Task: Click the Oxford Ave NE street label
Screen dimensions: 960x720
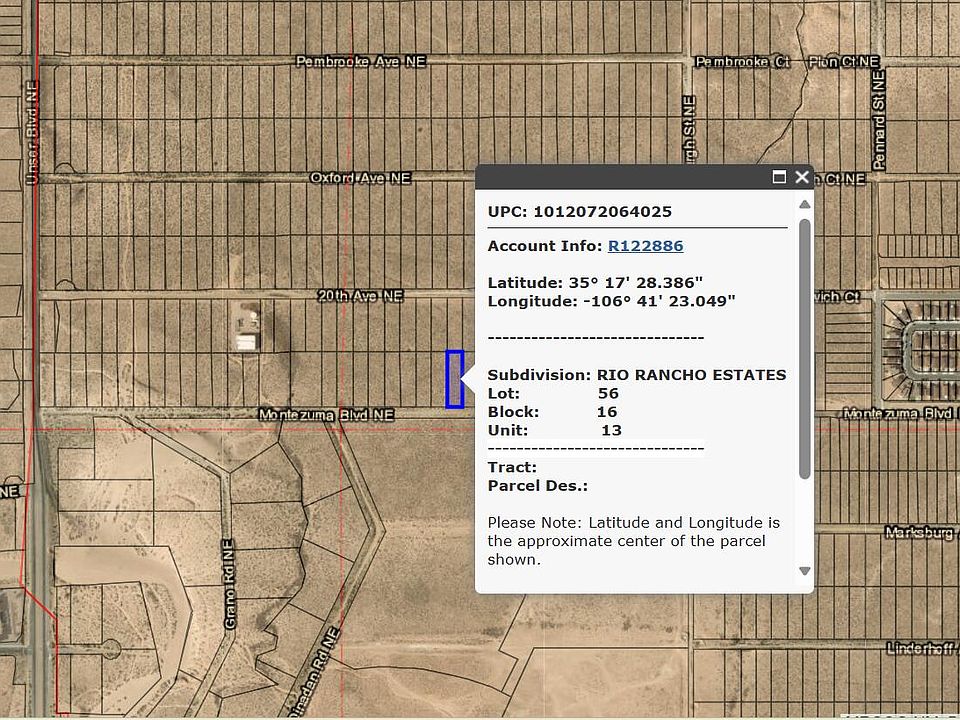Action: point(360,178)
